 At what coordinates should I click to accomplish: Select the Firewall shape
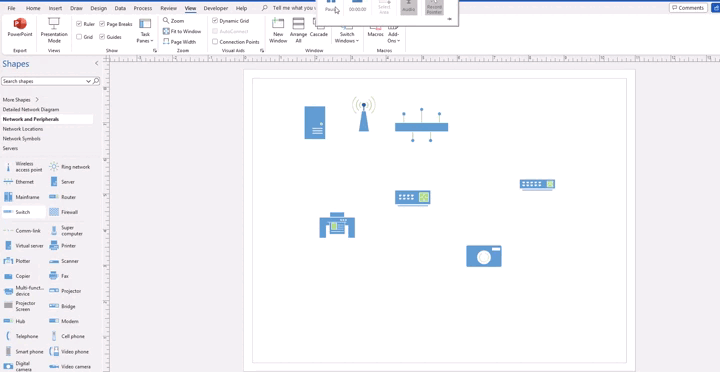tap(64, 212)
